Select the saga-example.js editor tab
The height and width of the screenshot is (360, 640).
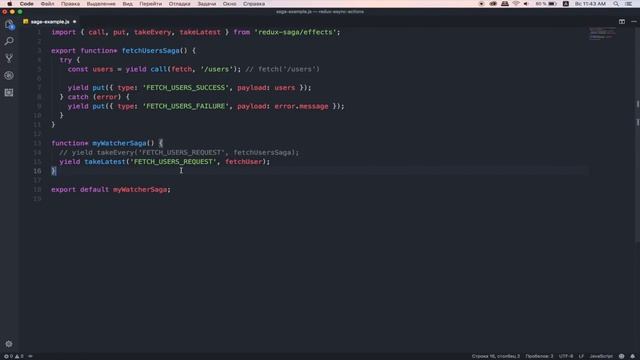point(49,22)
